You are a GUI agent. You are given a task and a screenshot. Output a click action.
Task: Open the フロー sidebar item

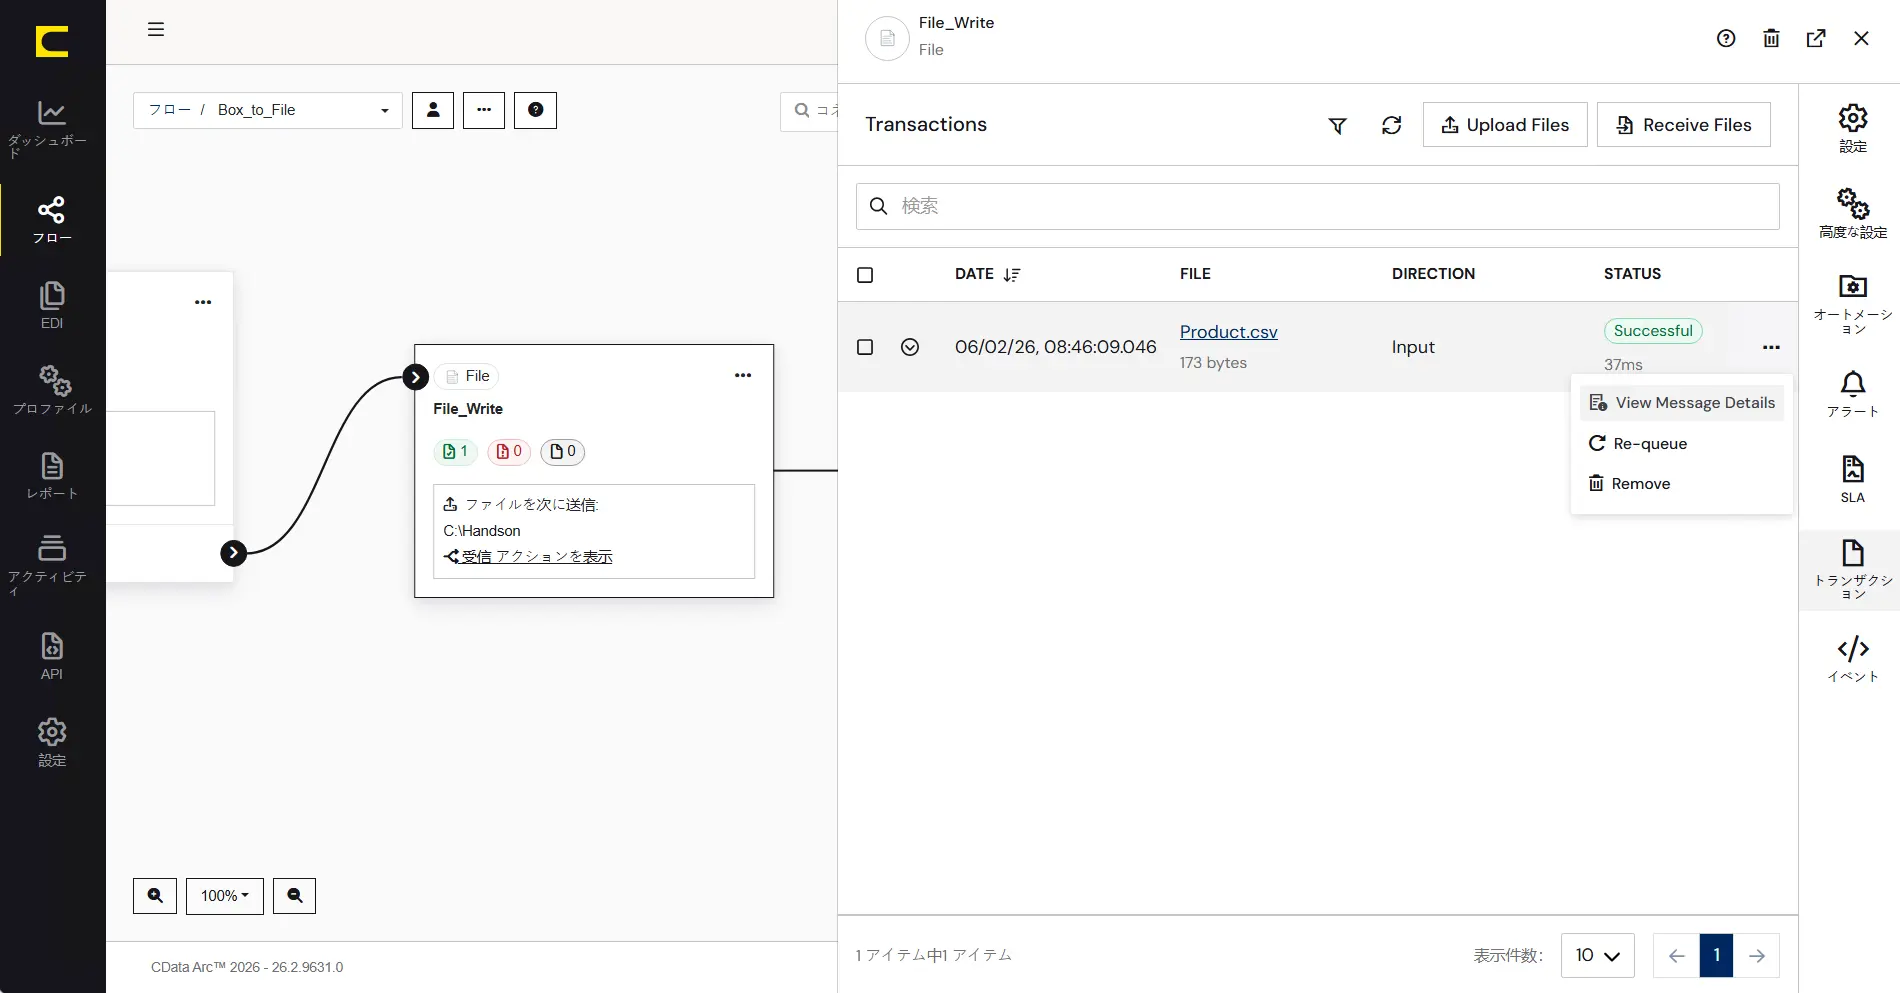(x=52, y=220)
